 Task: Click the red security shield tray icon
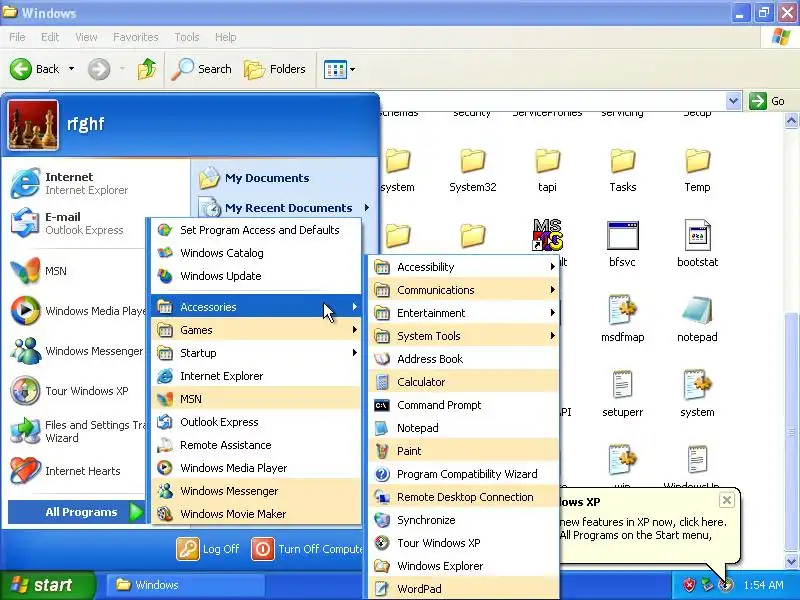coord(689,584)
